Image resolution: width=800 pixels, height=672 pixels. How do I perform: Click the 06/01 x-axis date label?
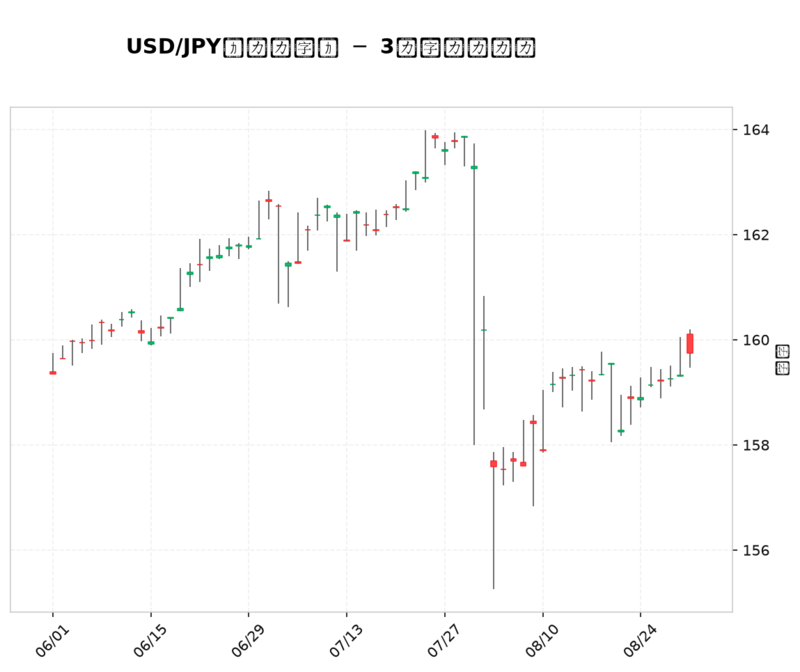52,640
